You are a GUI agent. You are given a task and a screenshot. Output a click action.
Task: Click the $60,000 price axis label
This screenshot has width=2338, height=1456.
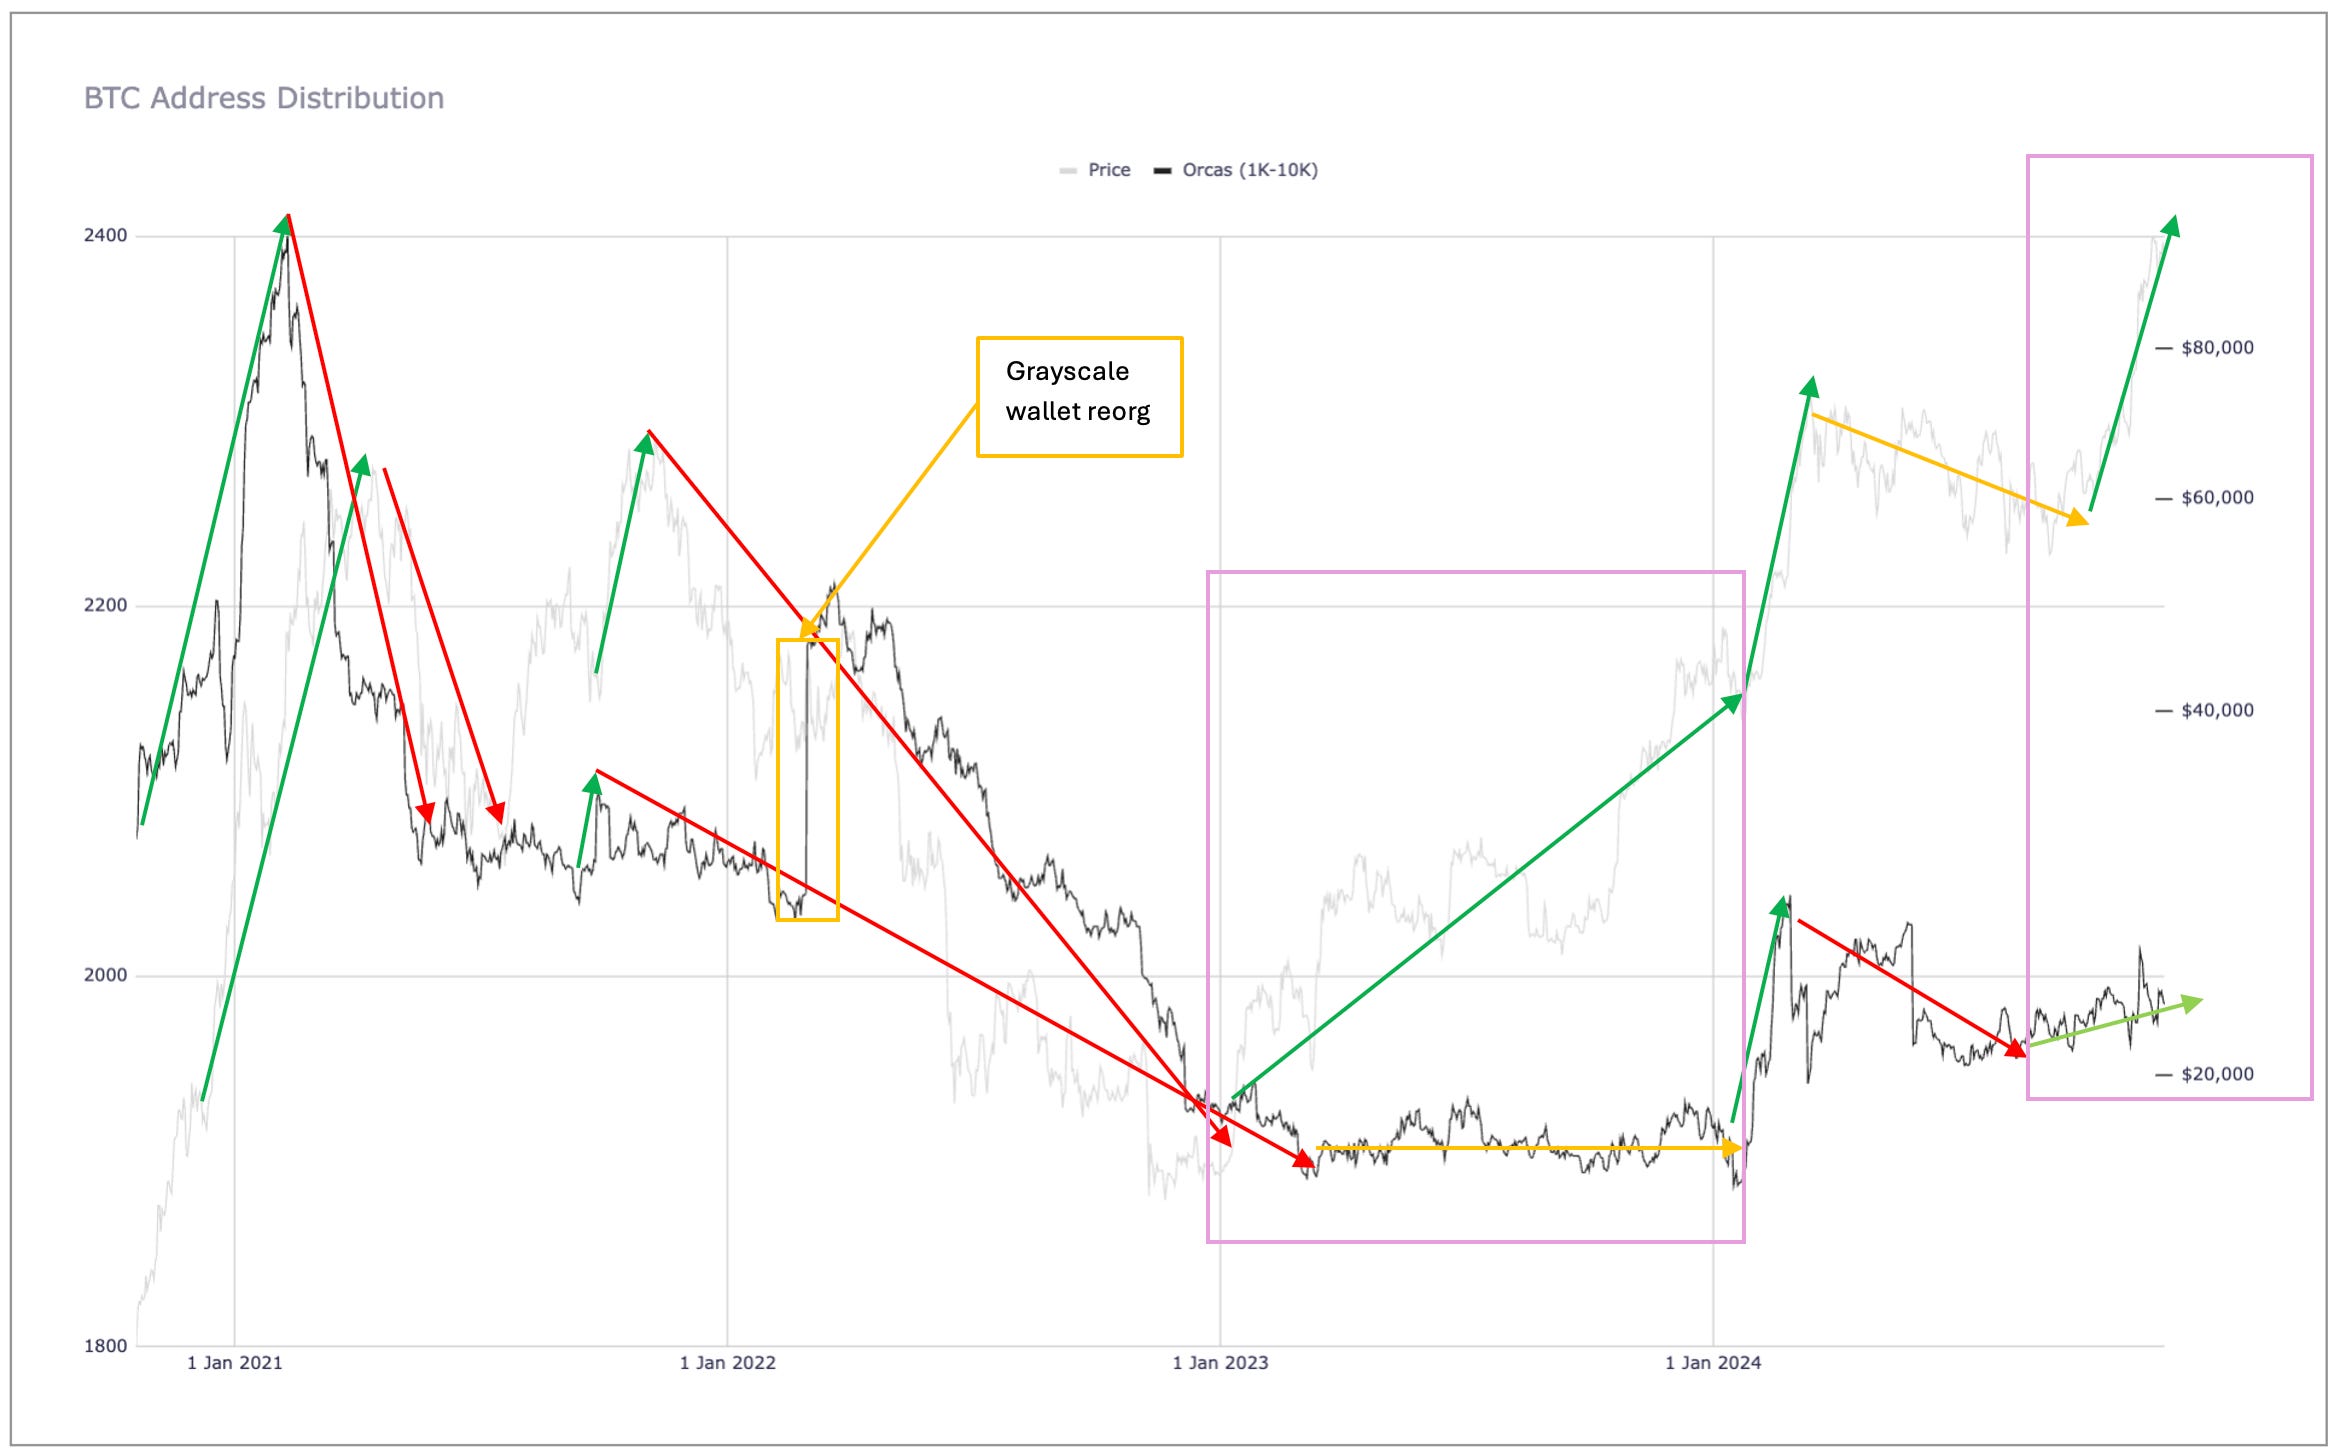coord(2217,498)
